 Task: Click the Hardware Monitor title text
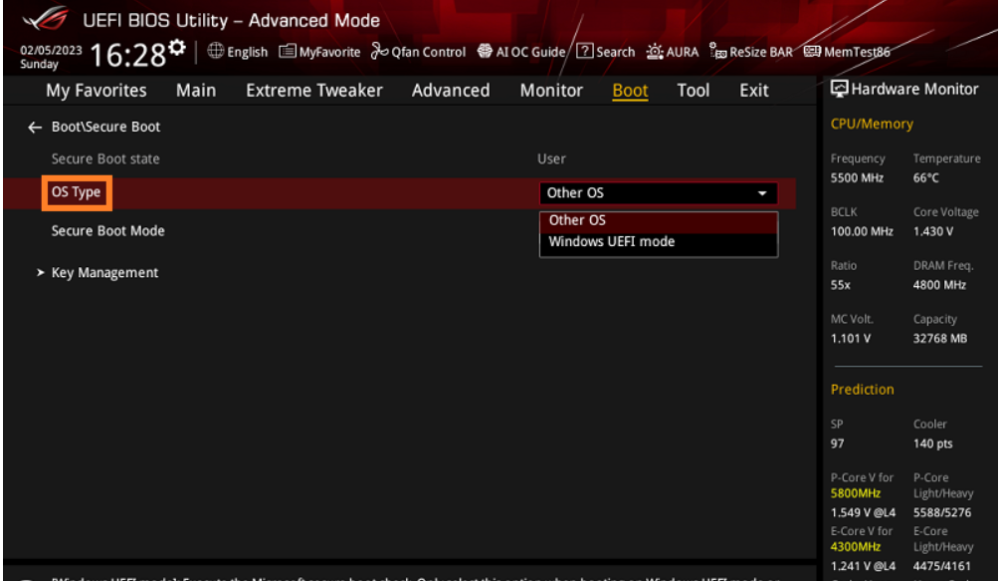(915, 89)
